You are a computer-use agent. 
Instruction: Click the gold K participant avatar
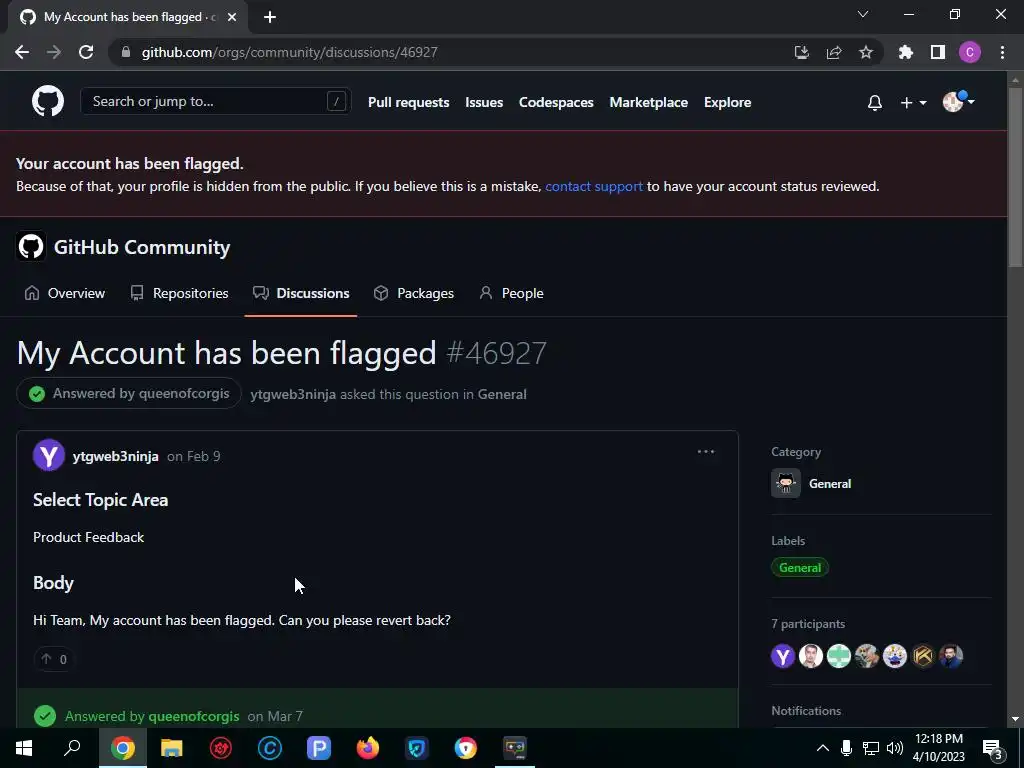point(923,656)
